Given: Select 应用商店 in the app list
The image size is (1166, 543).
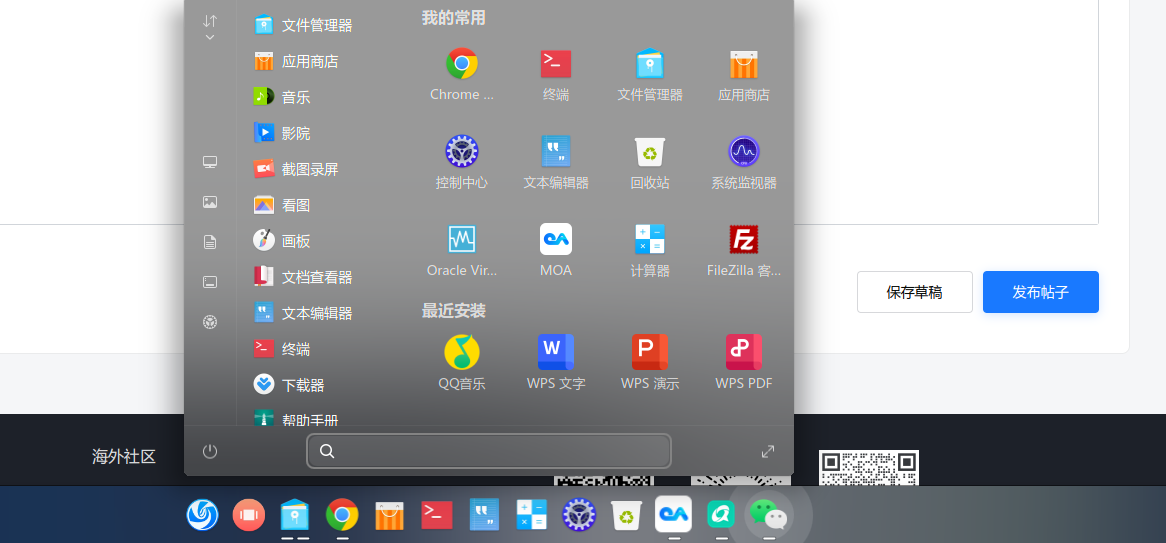Looking at the screenshot, I should pyautogui.click(x=296, y=61).
